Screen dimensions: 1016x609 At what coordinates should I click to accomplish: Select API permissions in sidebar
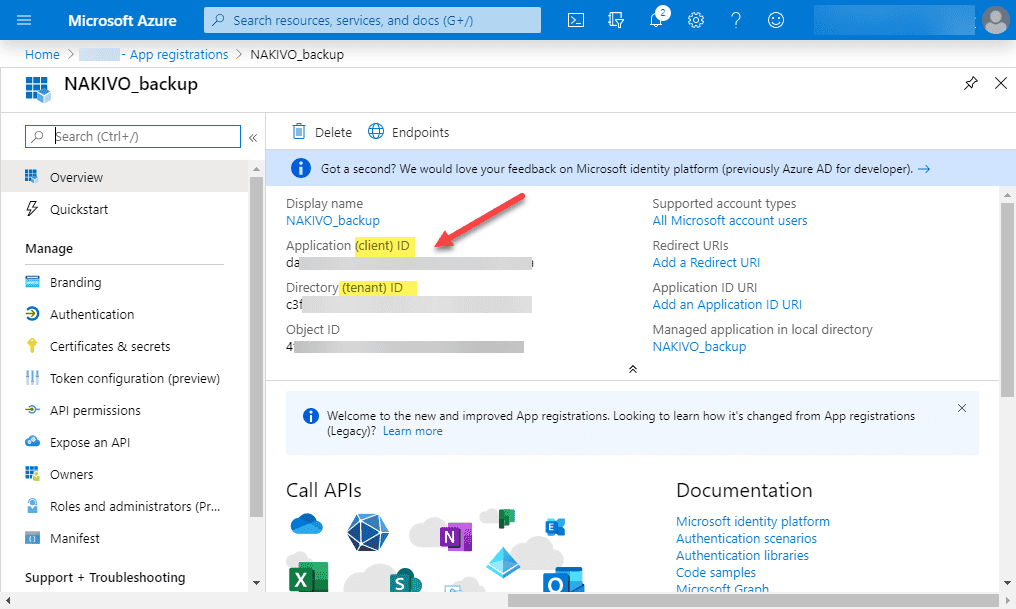click(x=95, y=410)
